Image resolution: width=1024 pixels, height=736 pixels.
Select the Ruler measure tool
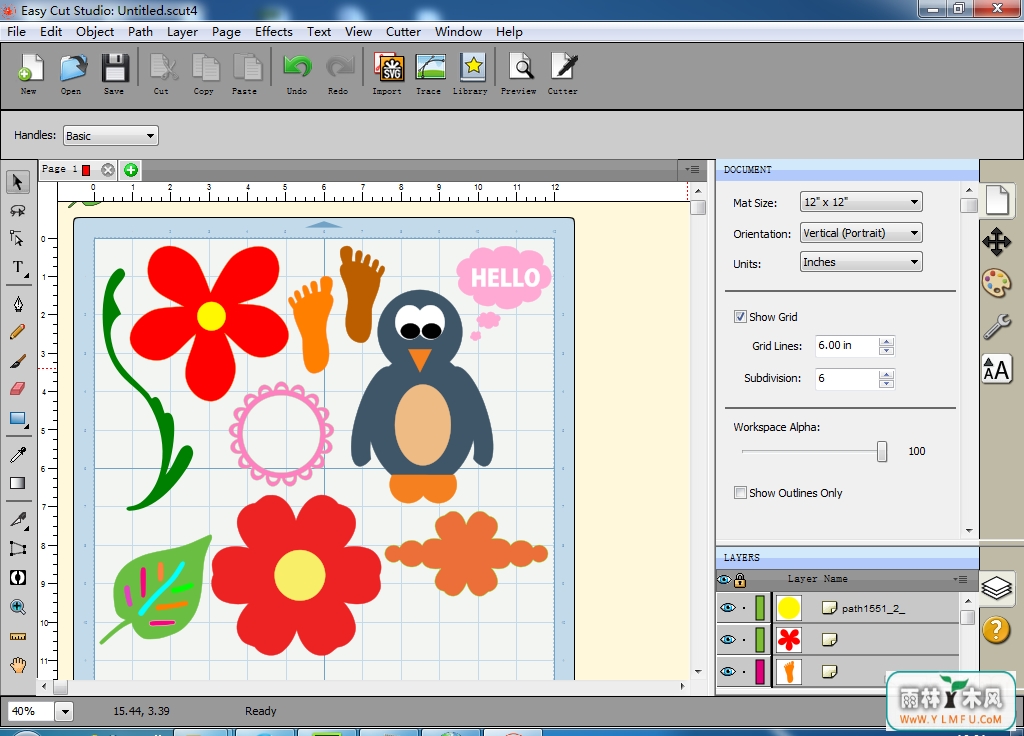(x=18, y=636)
